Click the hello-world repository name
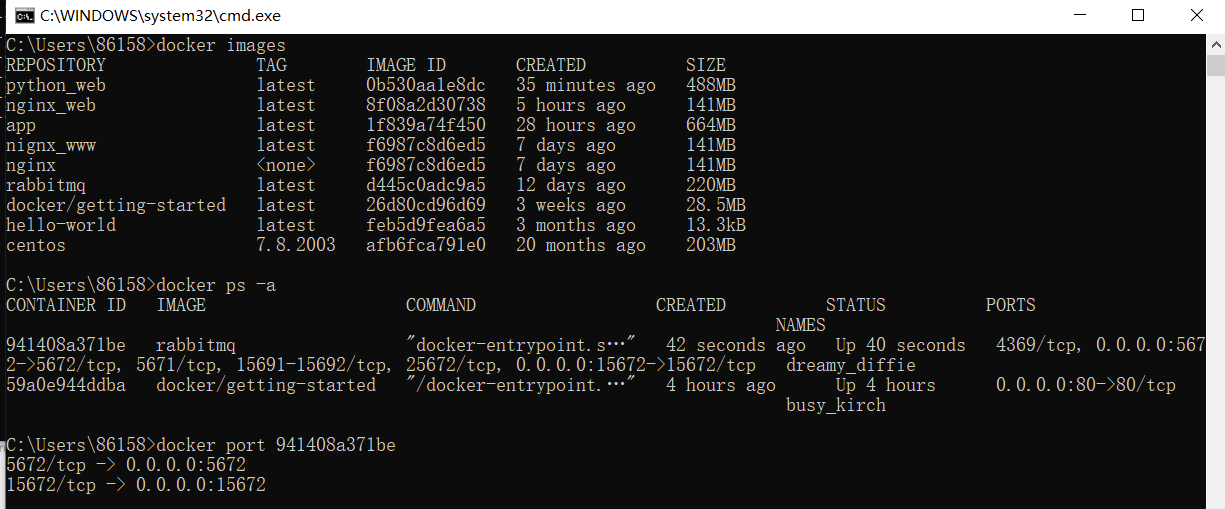Viewport: 1225px width, 509px height. tap(61, 225)
